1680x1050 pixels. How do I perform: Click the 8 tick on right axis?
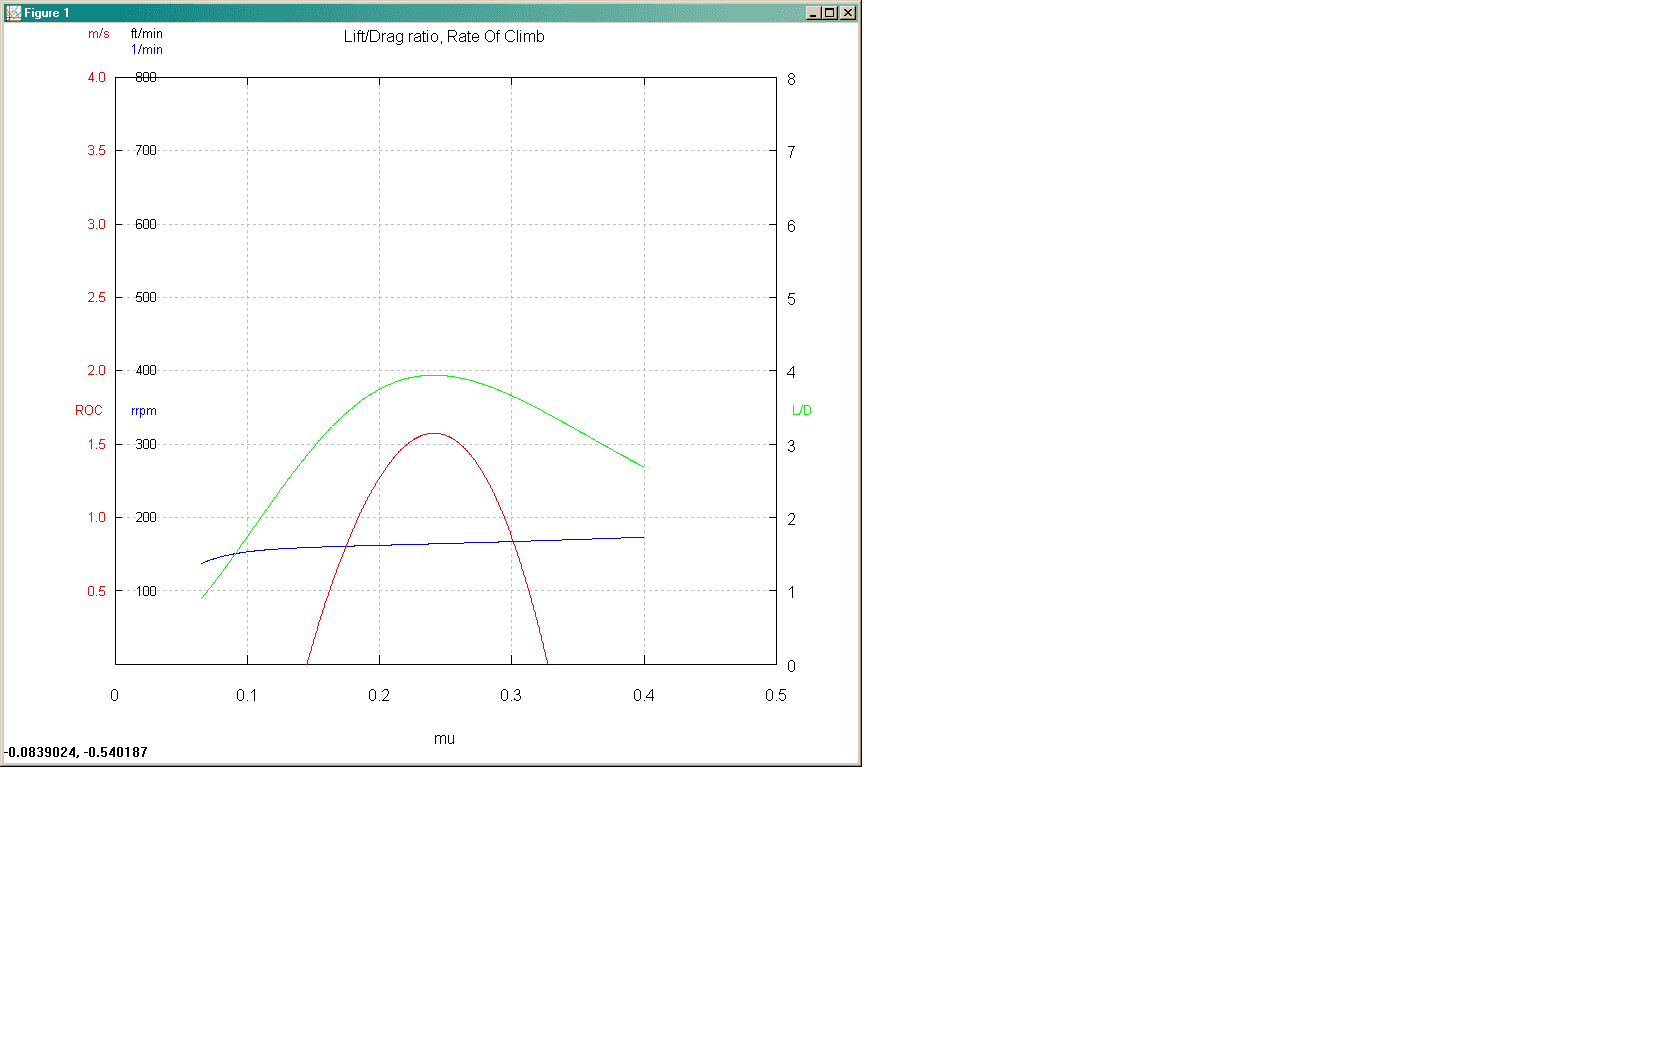791,80
